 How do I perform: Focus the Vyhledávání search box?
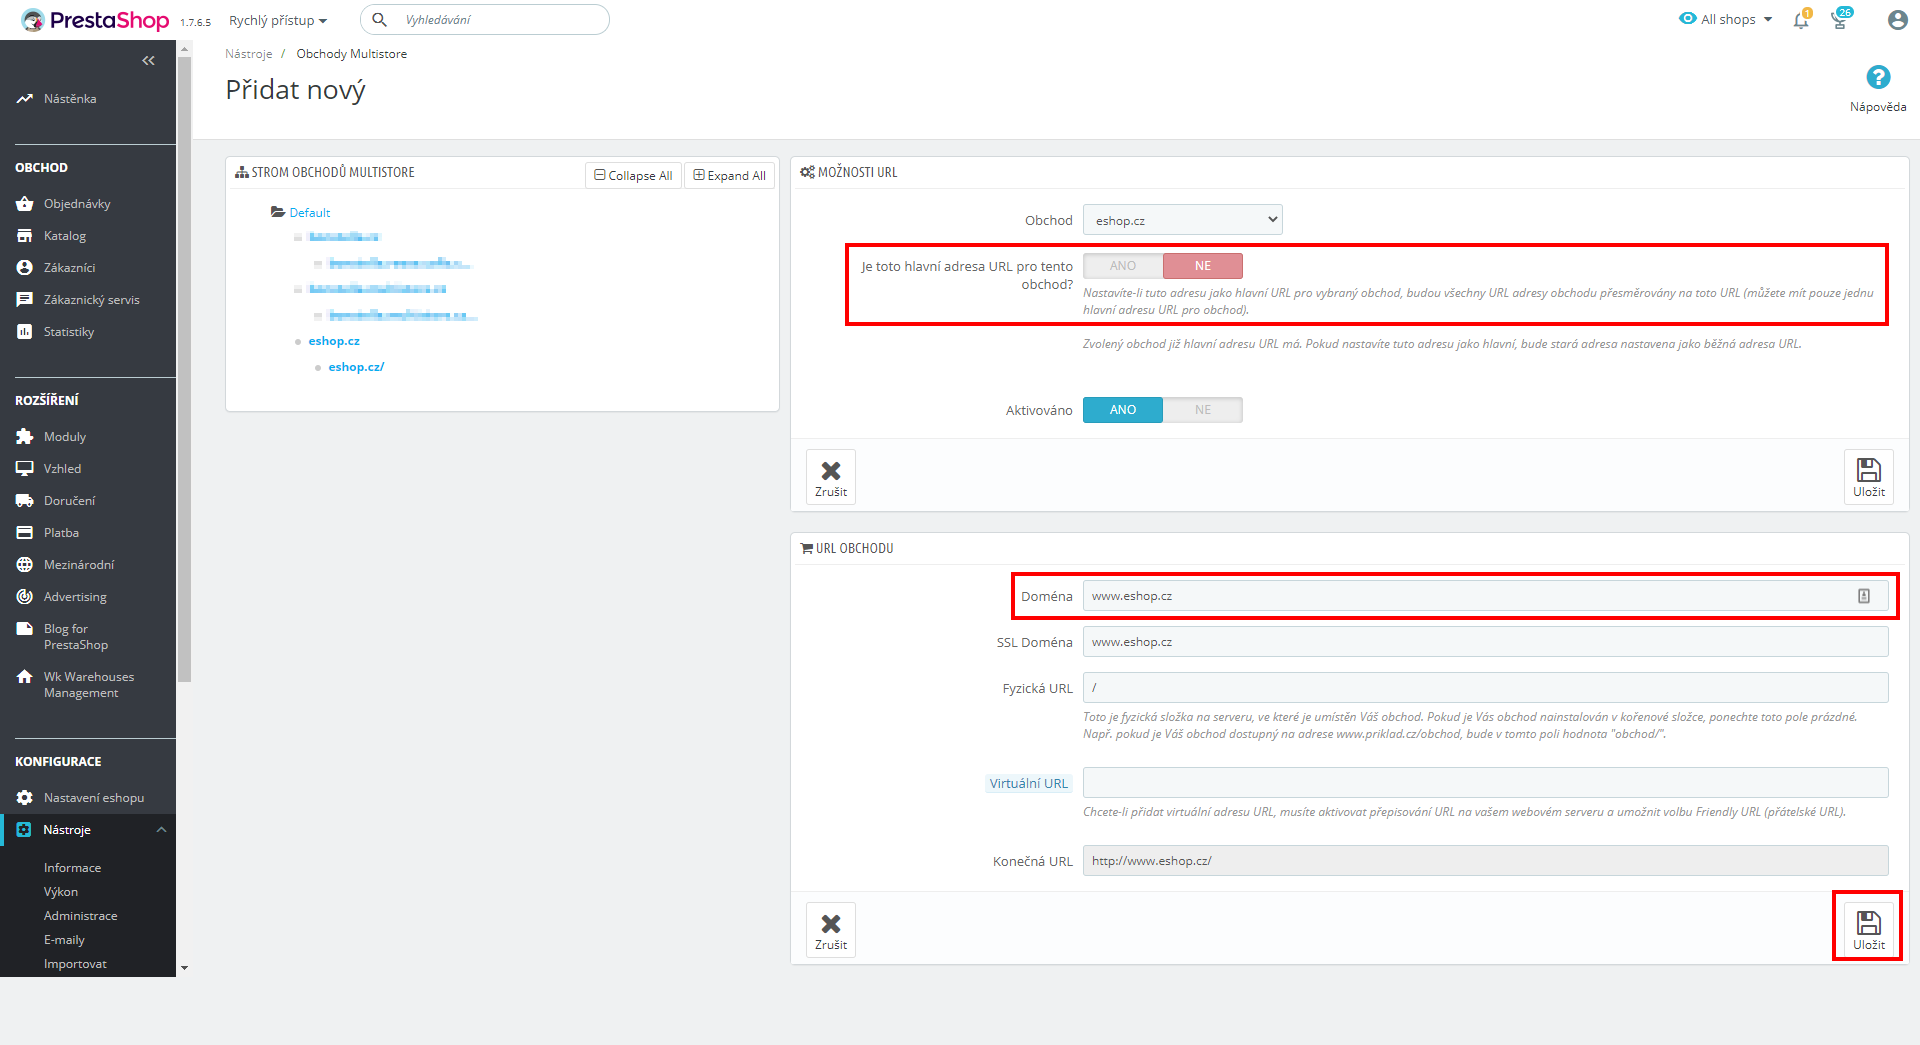click(485, 20)
